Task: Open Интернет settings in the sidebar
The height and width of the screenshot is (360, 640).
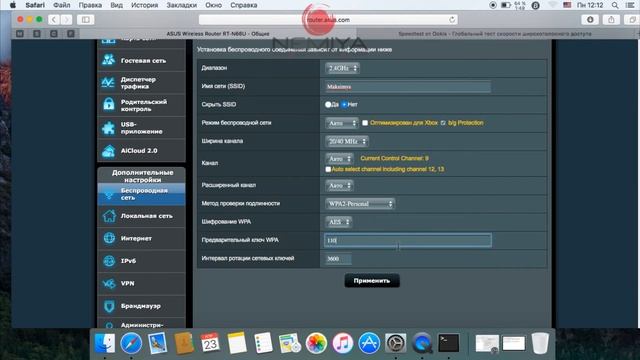Action: [x=141, y=238]
